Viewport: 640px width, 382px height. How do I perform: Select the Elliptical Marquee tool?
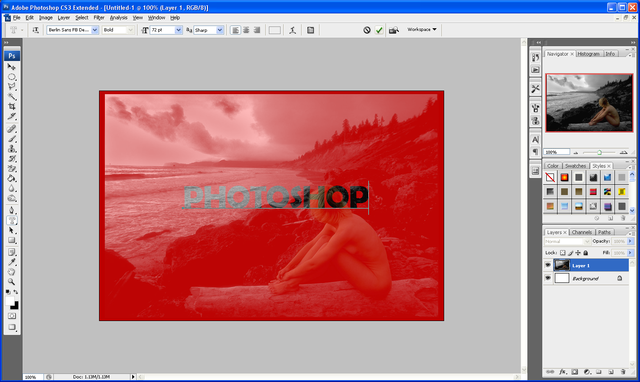(12, 77)
